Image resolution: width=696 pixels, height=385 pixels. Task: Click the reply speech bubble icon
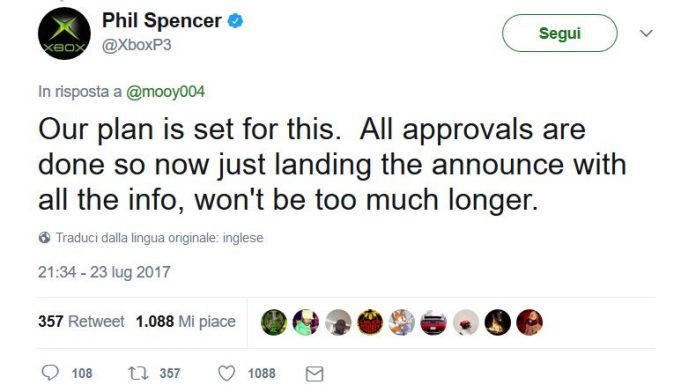(x=50, y=373)
